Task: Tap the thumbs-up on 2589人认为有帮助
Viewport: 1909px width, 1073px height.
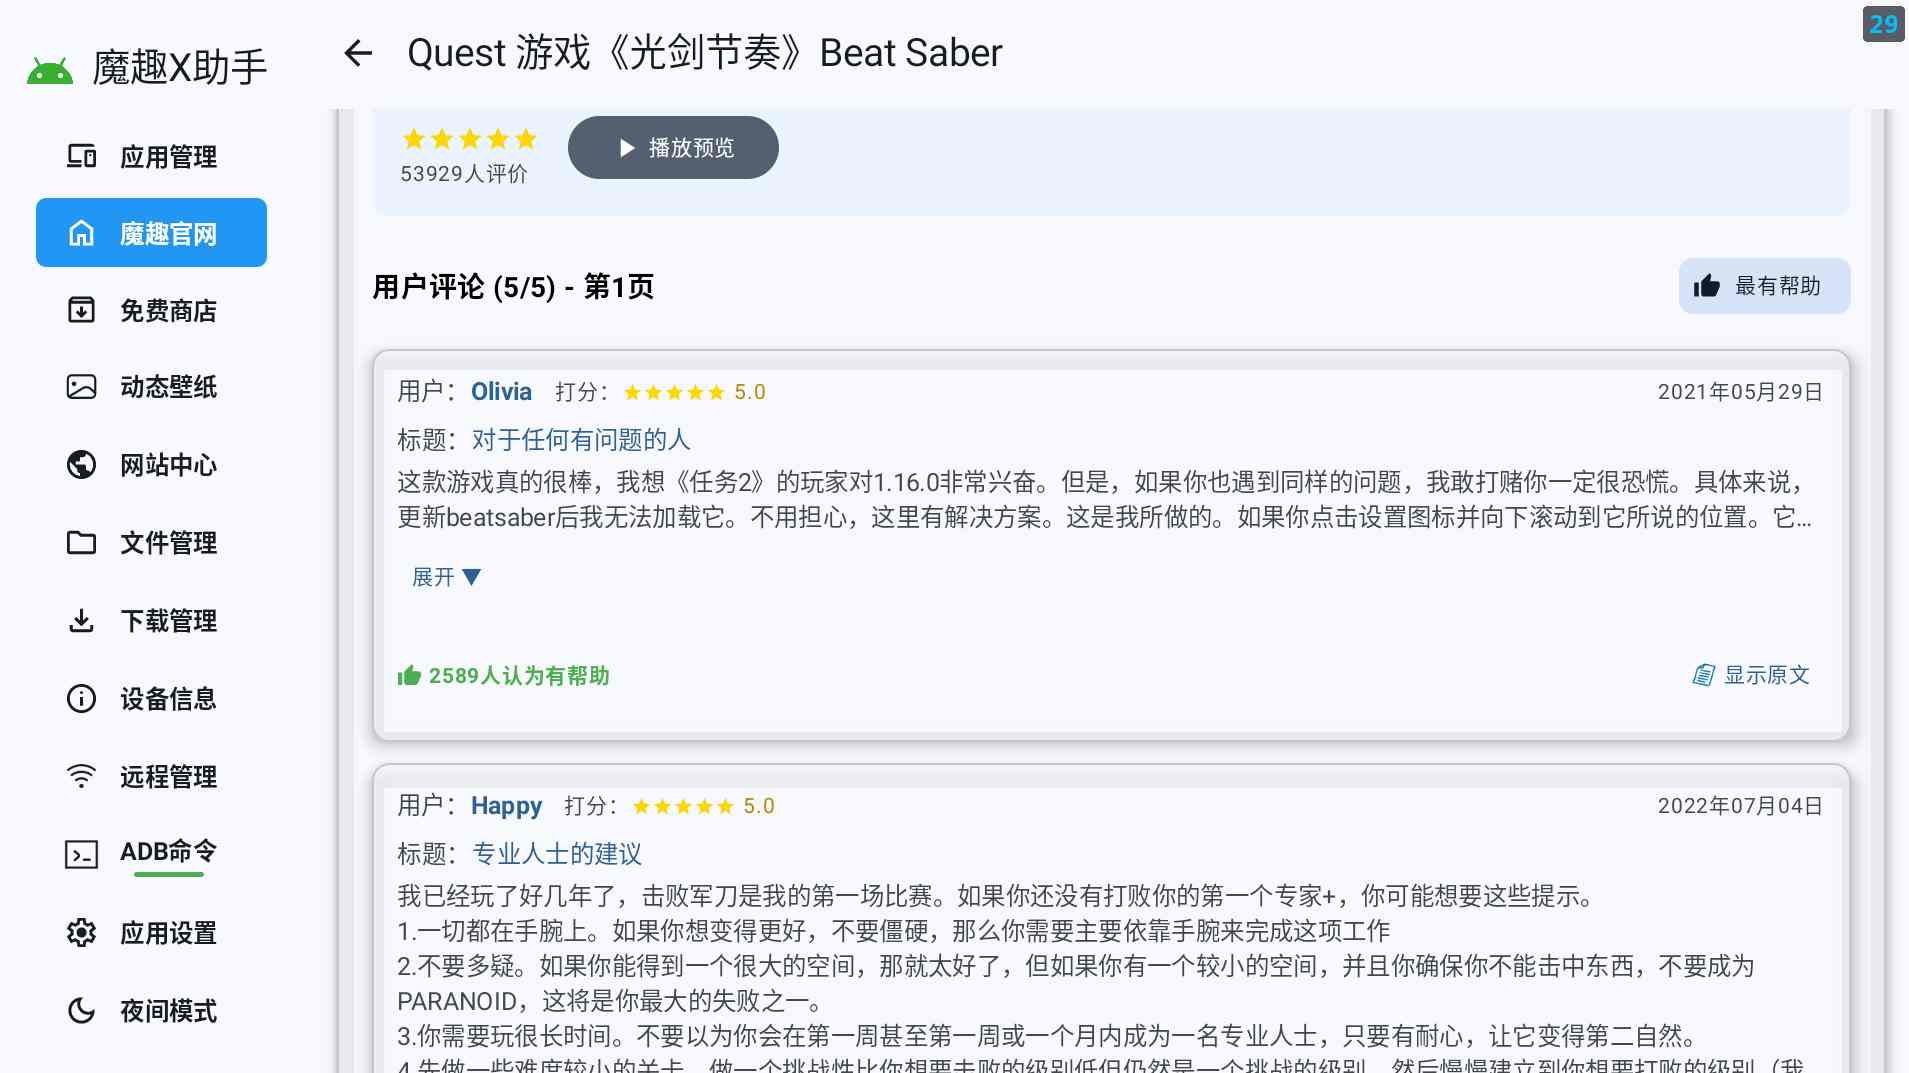Action: 410,675
